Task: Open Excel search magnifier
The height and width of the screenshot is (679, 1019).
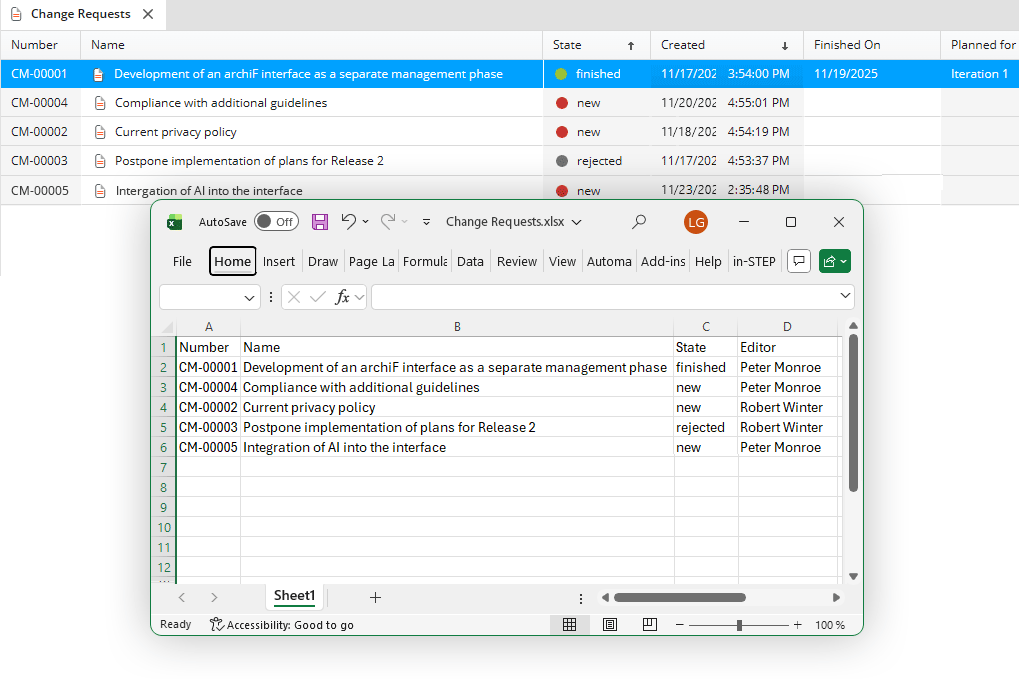Action: [x=639, y=222]
